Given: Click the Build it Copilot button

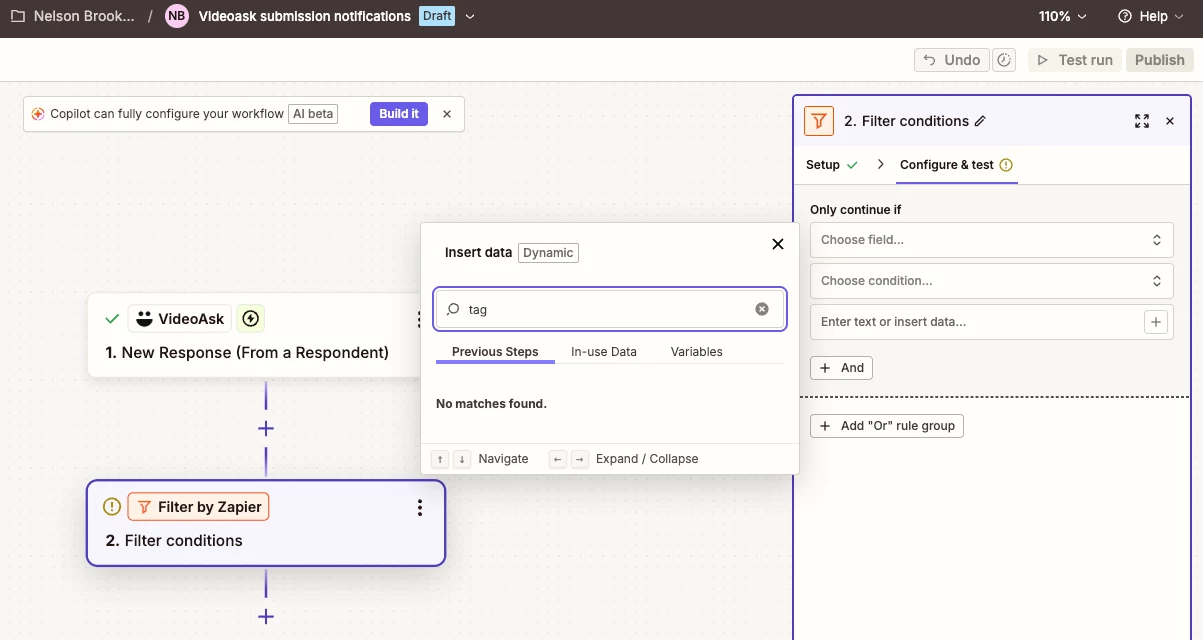Looking at the screenshot, I should point(399,114).
